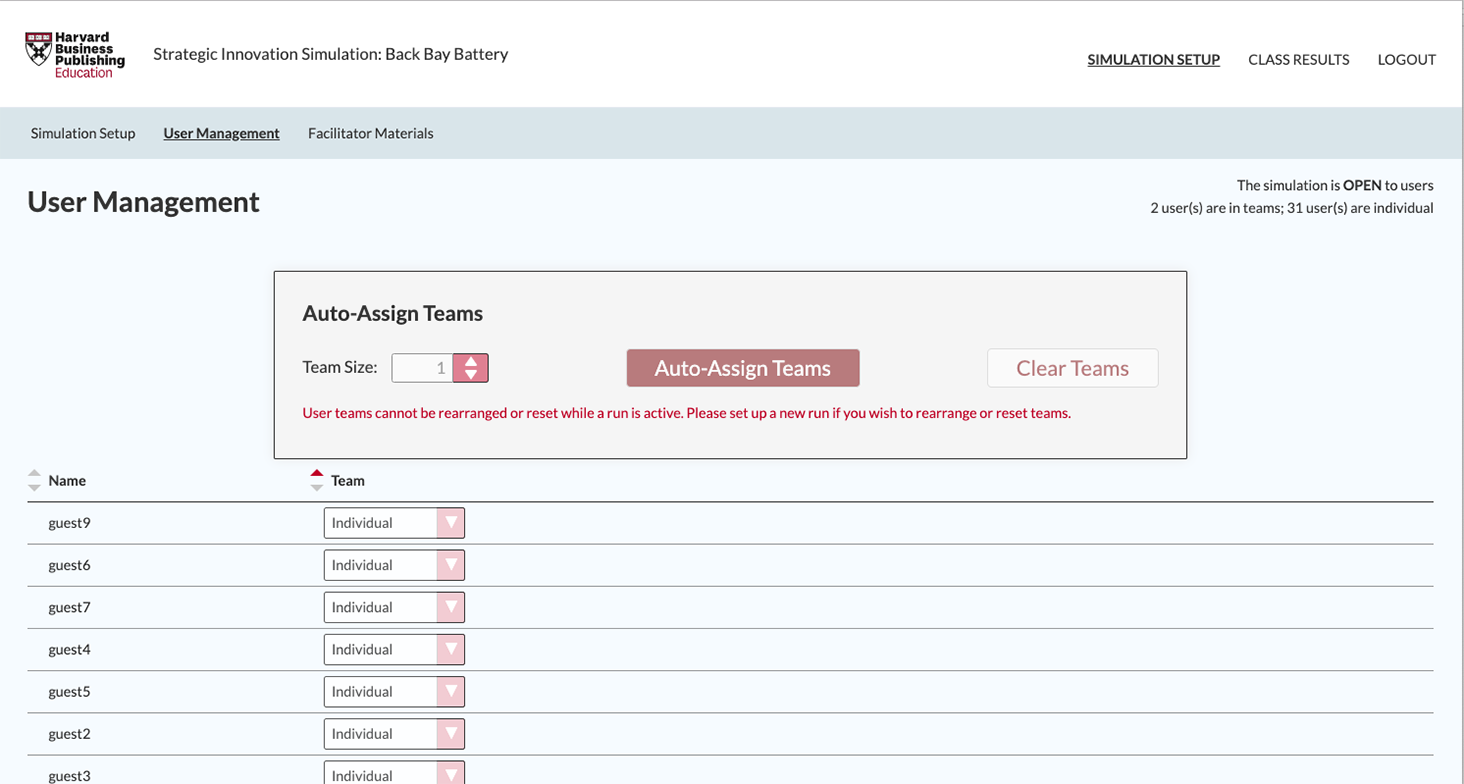The image size is (1464, 784).
Task: Sort the list by the Name column
Action: click(x=34, y=481)
